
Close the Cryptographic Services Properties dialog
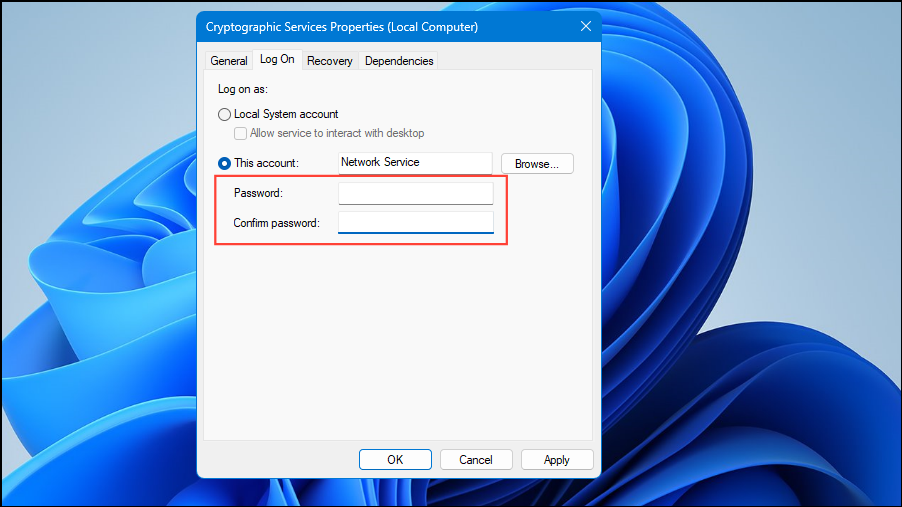[x=586, y=26]
